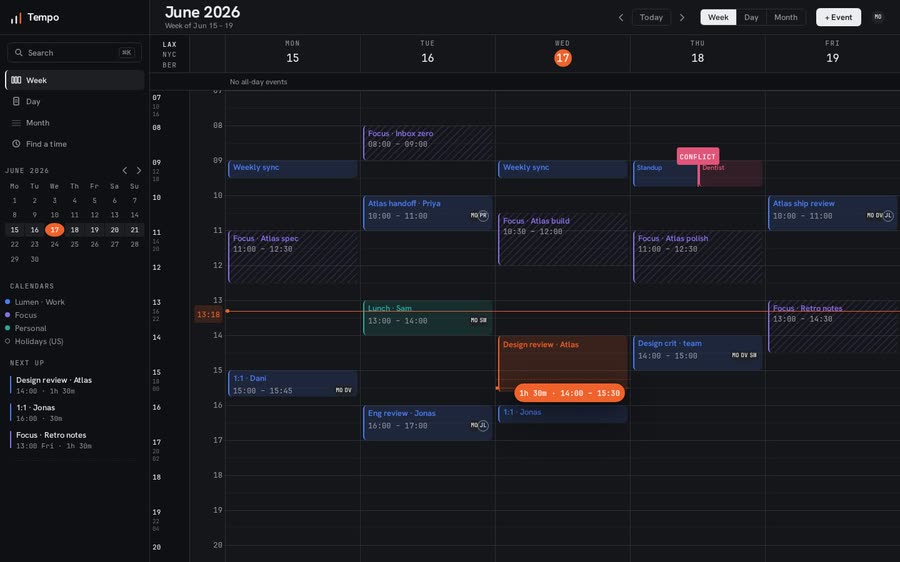Enable the Holidays (US) calendar
Viewport: 900px width, 562px height.
pyautogui.click(x=7, y=342)
